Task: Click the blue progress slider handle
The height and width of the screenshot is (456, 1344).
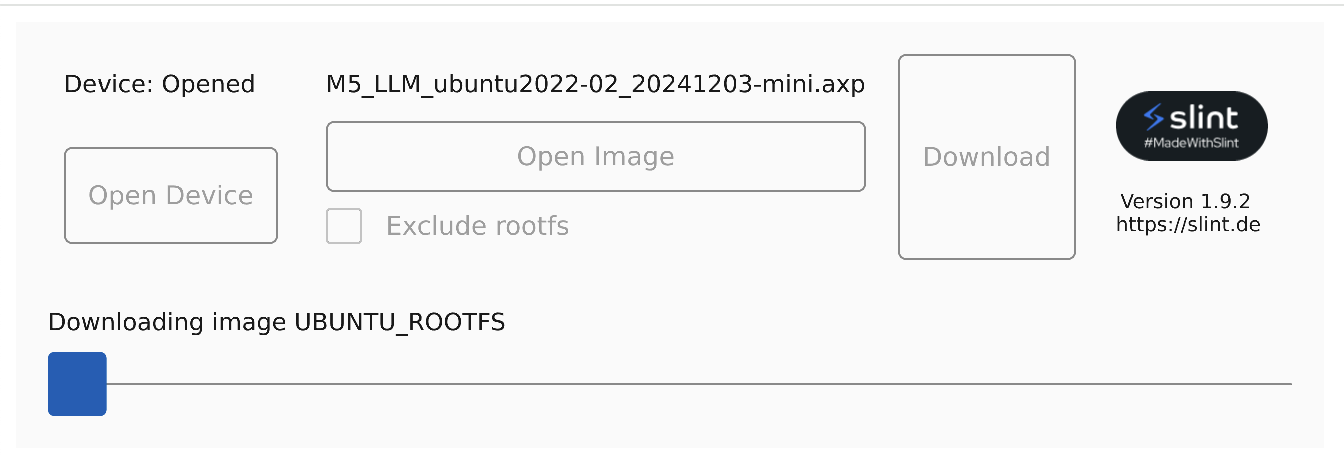Action: pos(77,383)
